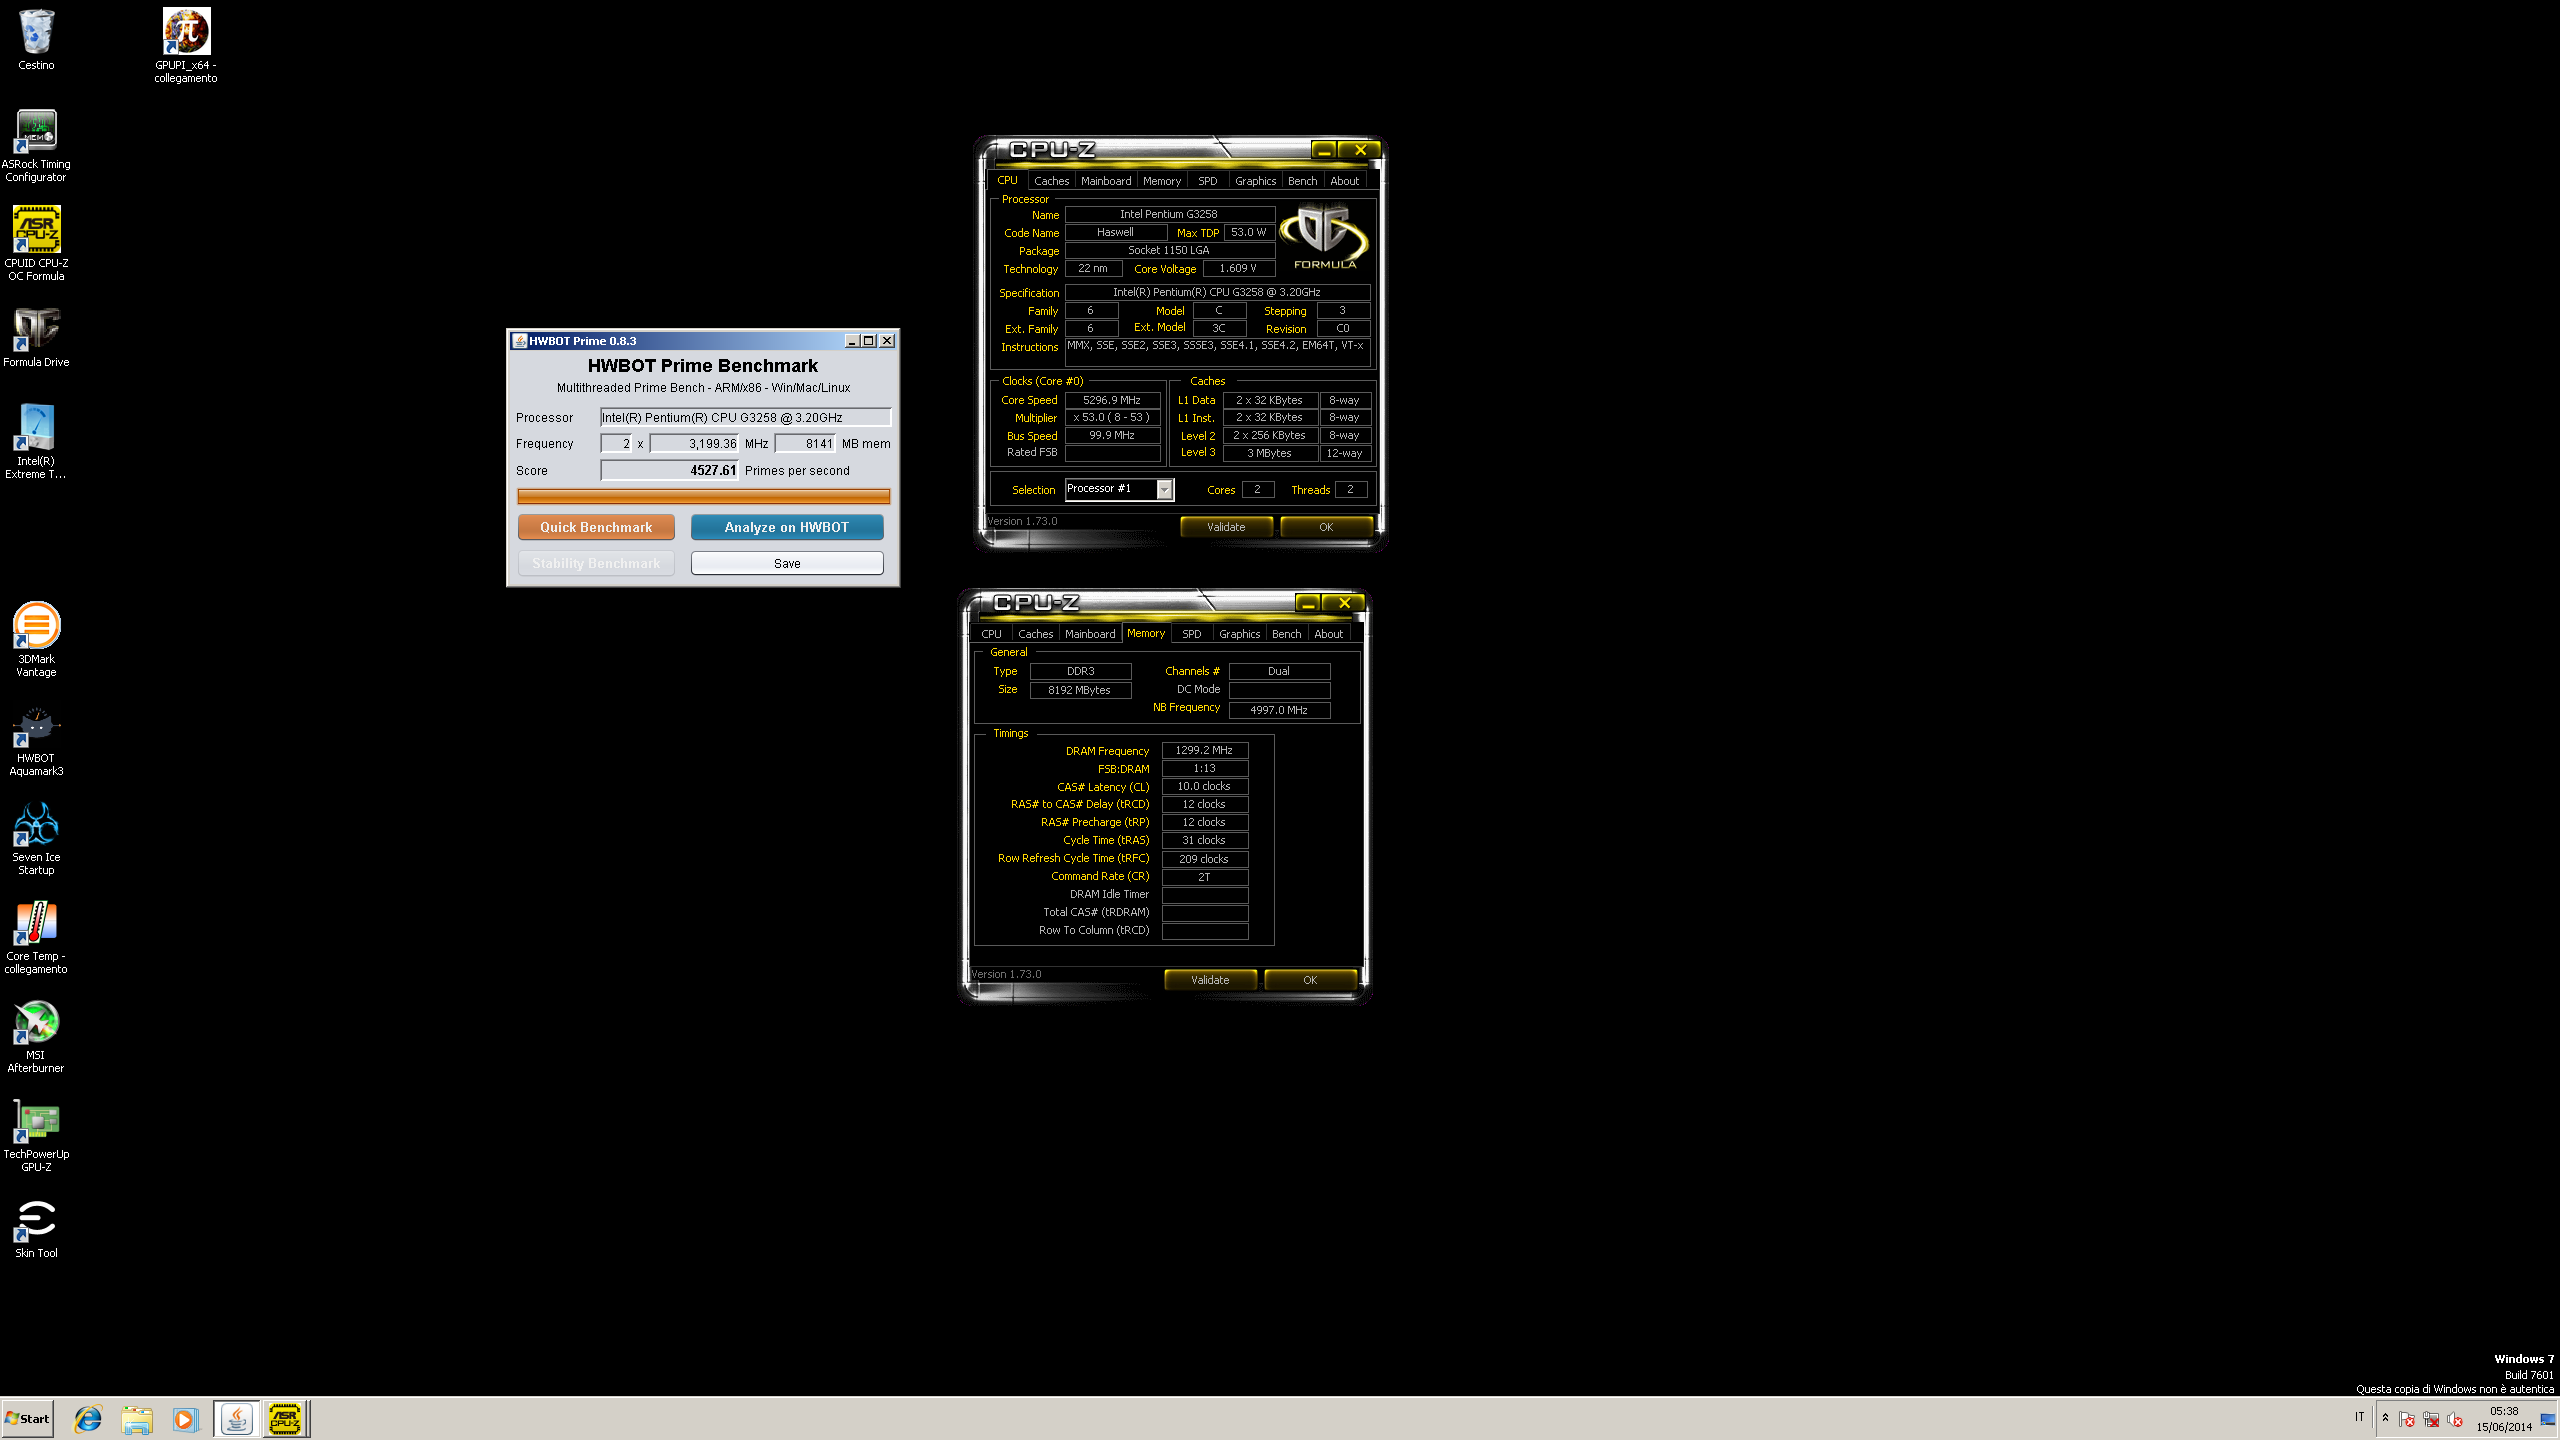Screen dimensions: 2560x1440
Task: Click Validate in bottom CPU-Z Memory window
Action: (x=1210, y=980)
